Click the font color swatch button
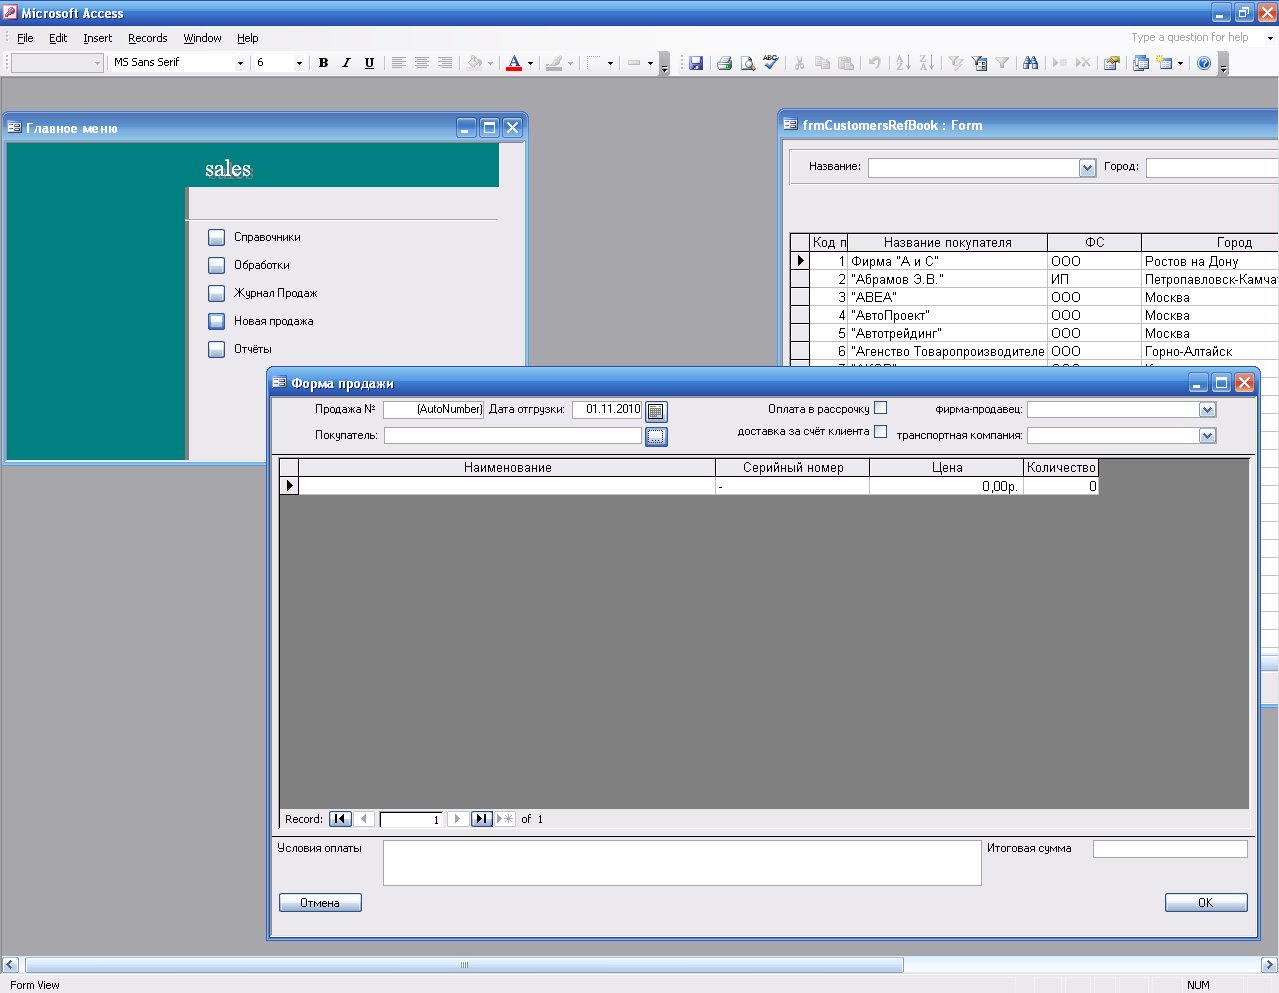Image resolution: width=1279 pixels, height=993 pixels. (514, 63)
